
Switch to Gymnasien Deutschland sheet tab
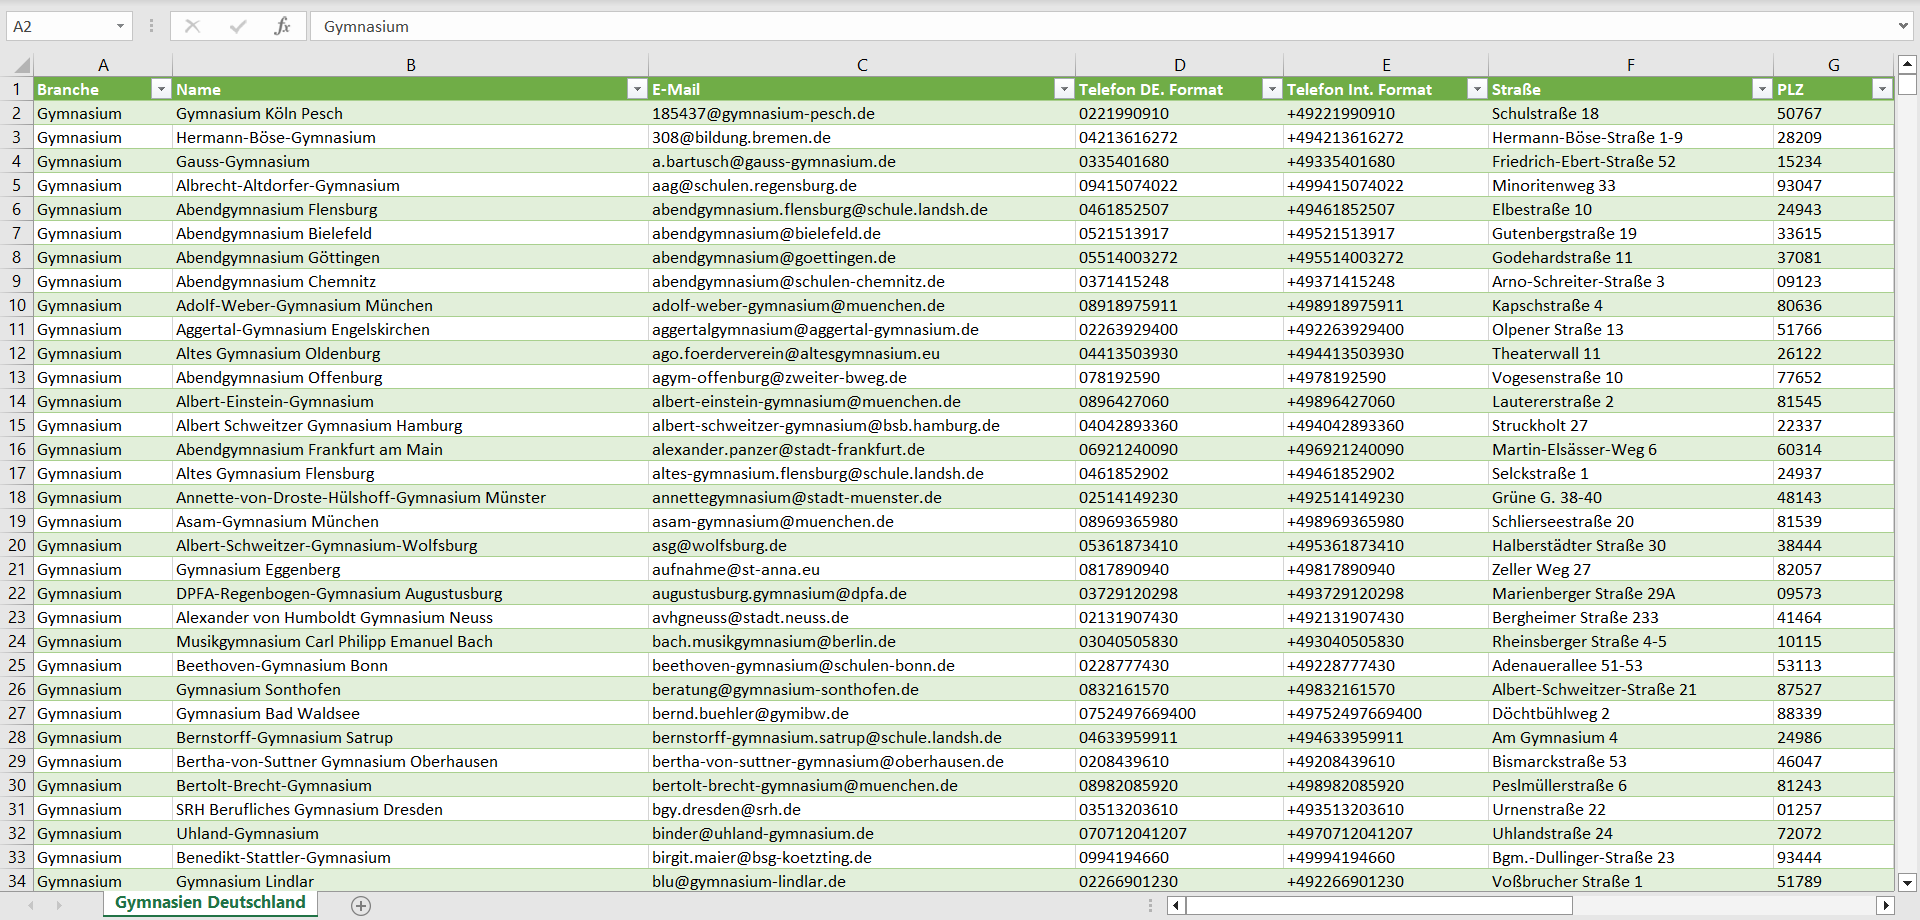coord(210,903)
